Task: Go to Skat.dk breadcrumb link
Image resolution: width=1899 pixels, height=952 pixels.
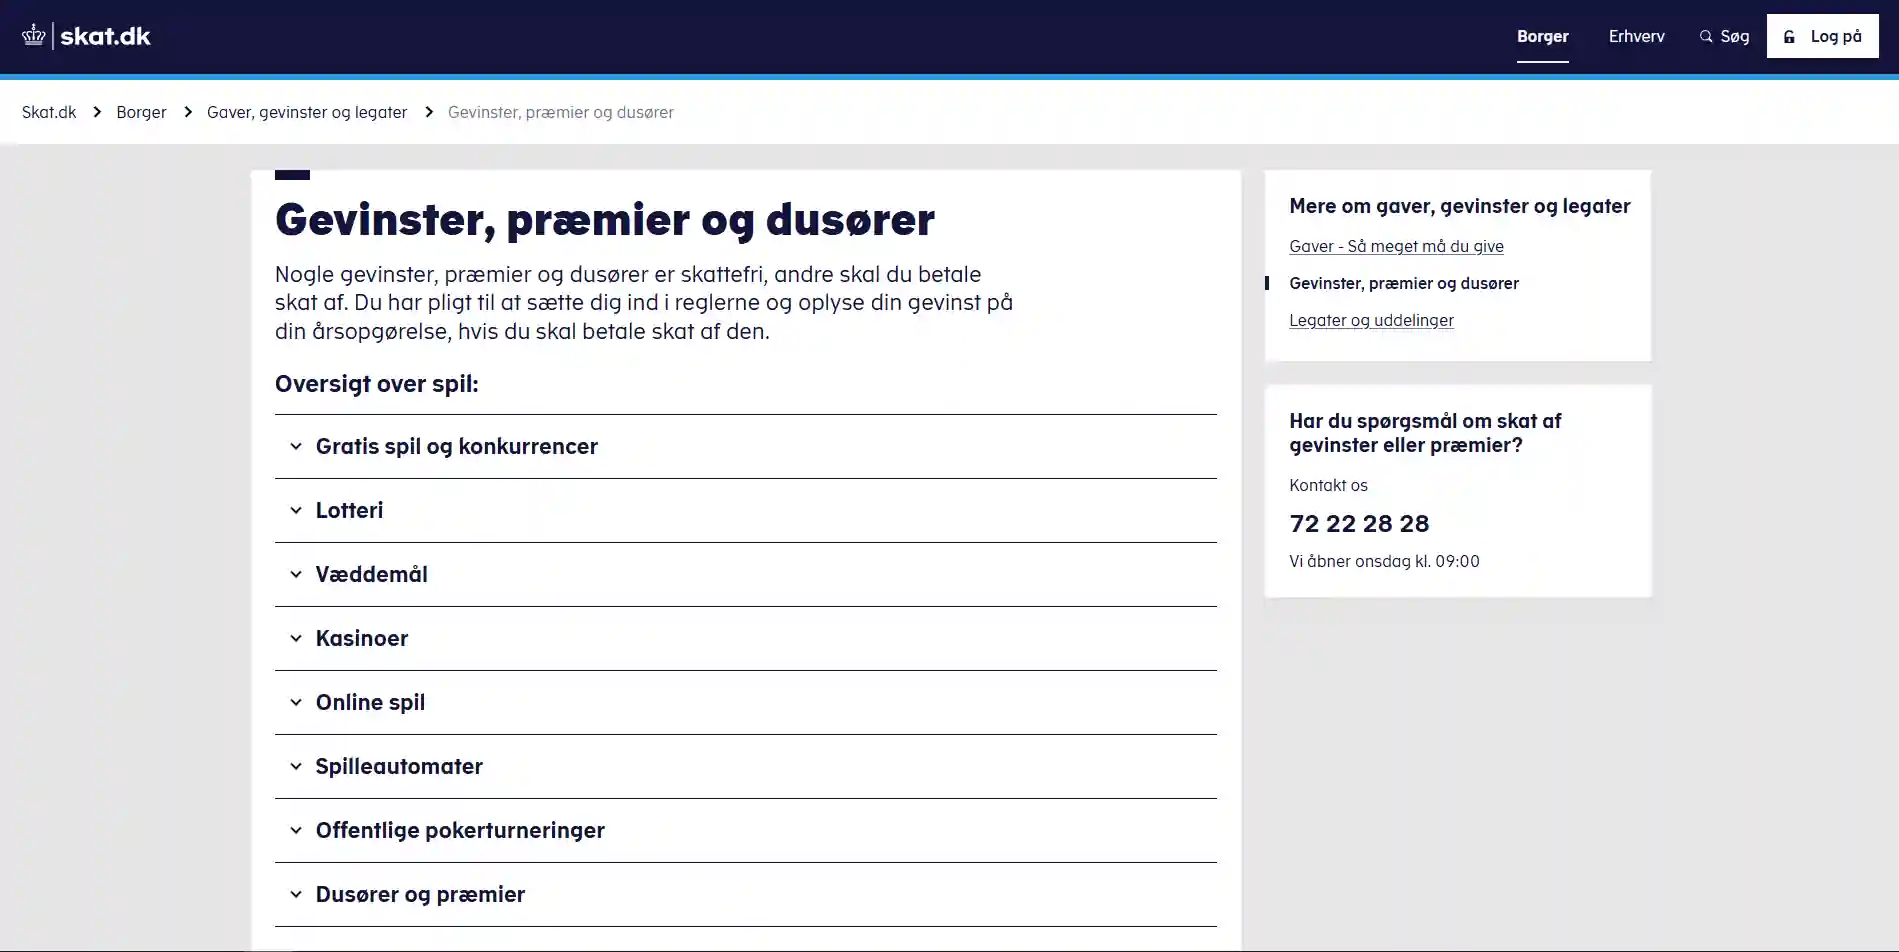Action: tap(49, 112)
